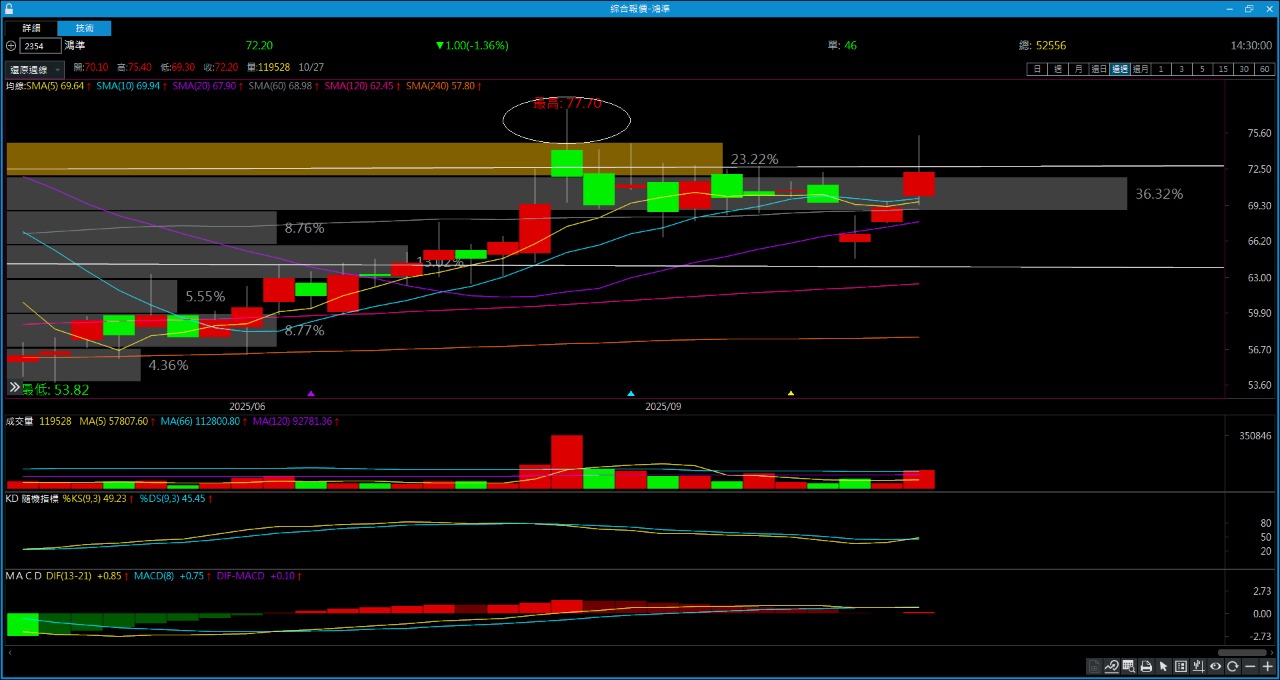
Task: Click the cyan triangle timeline marker
Action: (630, 394)
